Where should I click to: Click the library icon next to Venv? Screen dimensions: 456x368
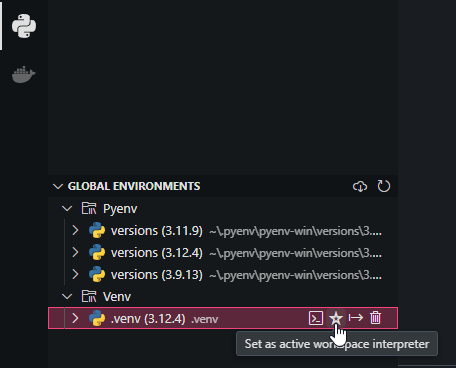89,296
